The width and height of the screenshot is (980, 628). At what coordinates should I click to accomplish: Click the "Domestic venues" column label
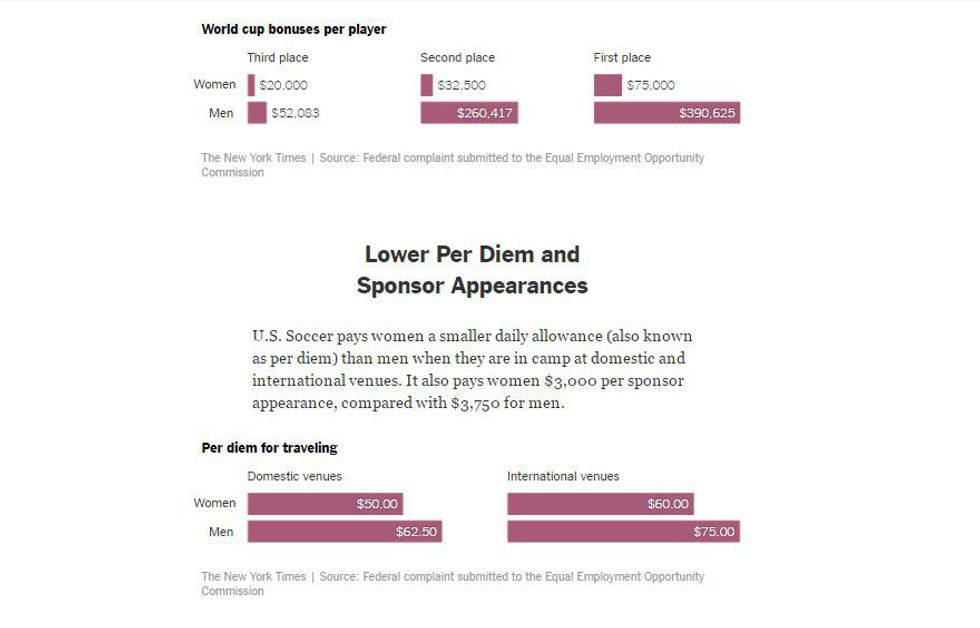coord(294,477)
